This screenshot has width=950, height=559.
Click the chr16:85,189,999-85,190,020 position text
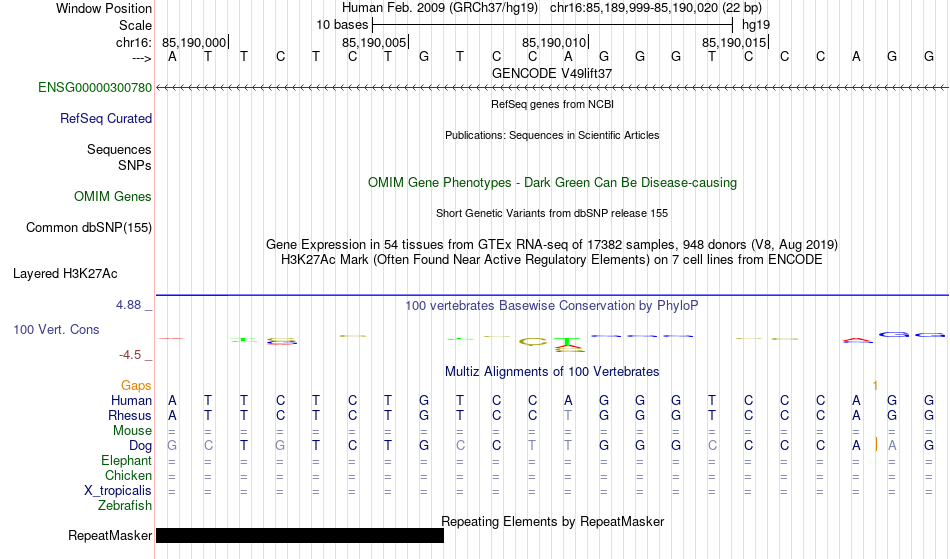pyautogui.click(x=656, y=8)
